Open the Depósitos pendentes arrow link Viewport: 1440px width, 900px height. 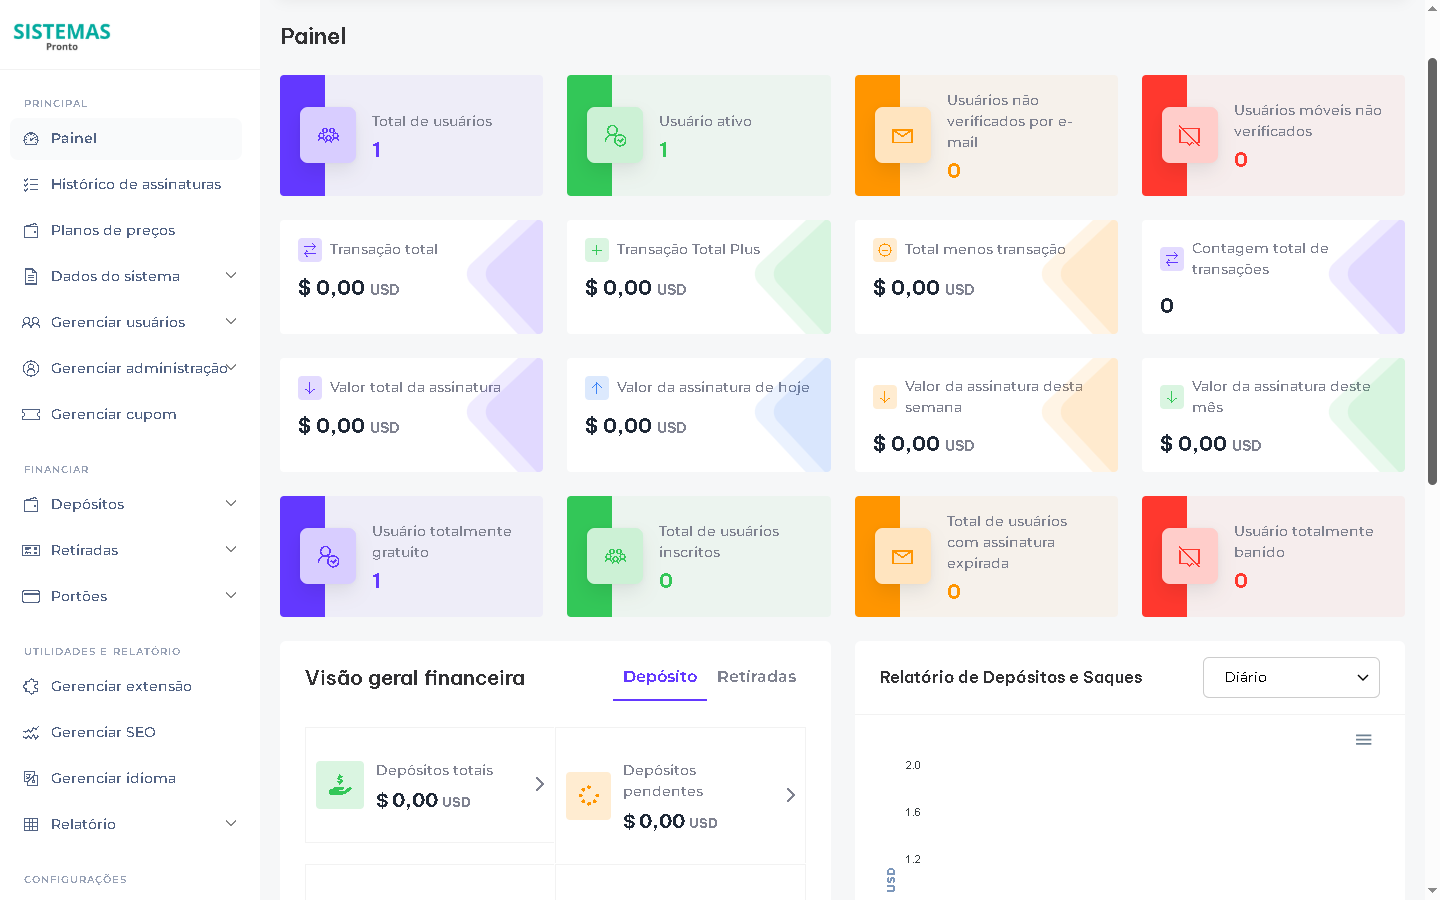[790, 795]
